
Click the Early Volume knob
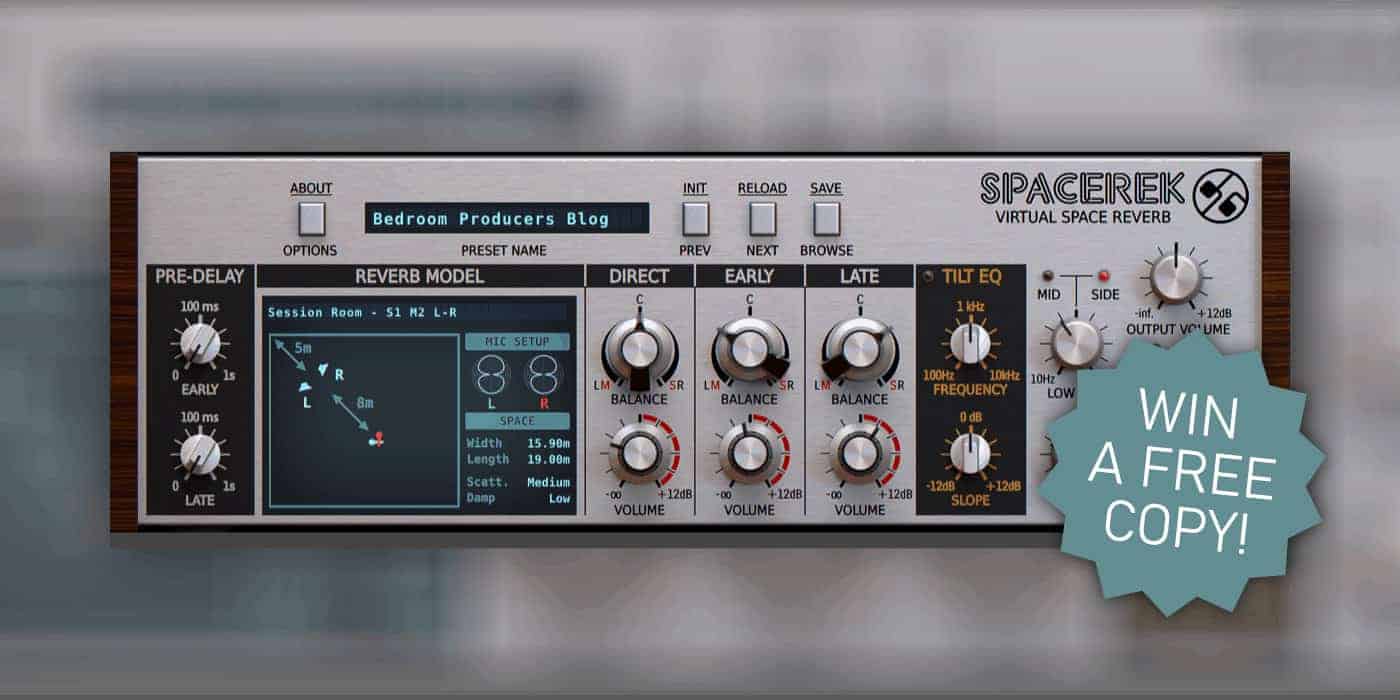tap(749, 453)
